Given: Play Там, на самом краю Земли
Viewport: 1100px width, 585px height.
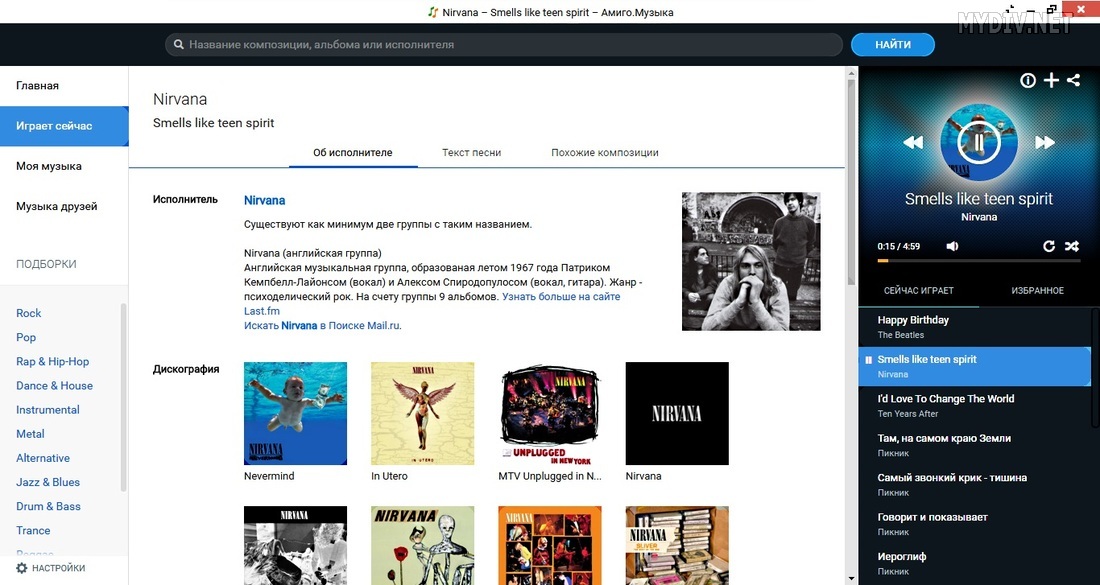Looking at the screenshot, I should tap(974, 445).
